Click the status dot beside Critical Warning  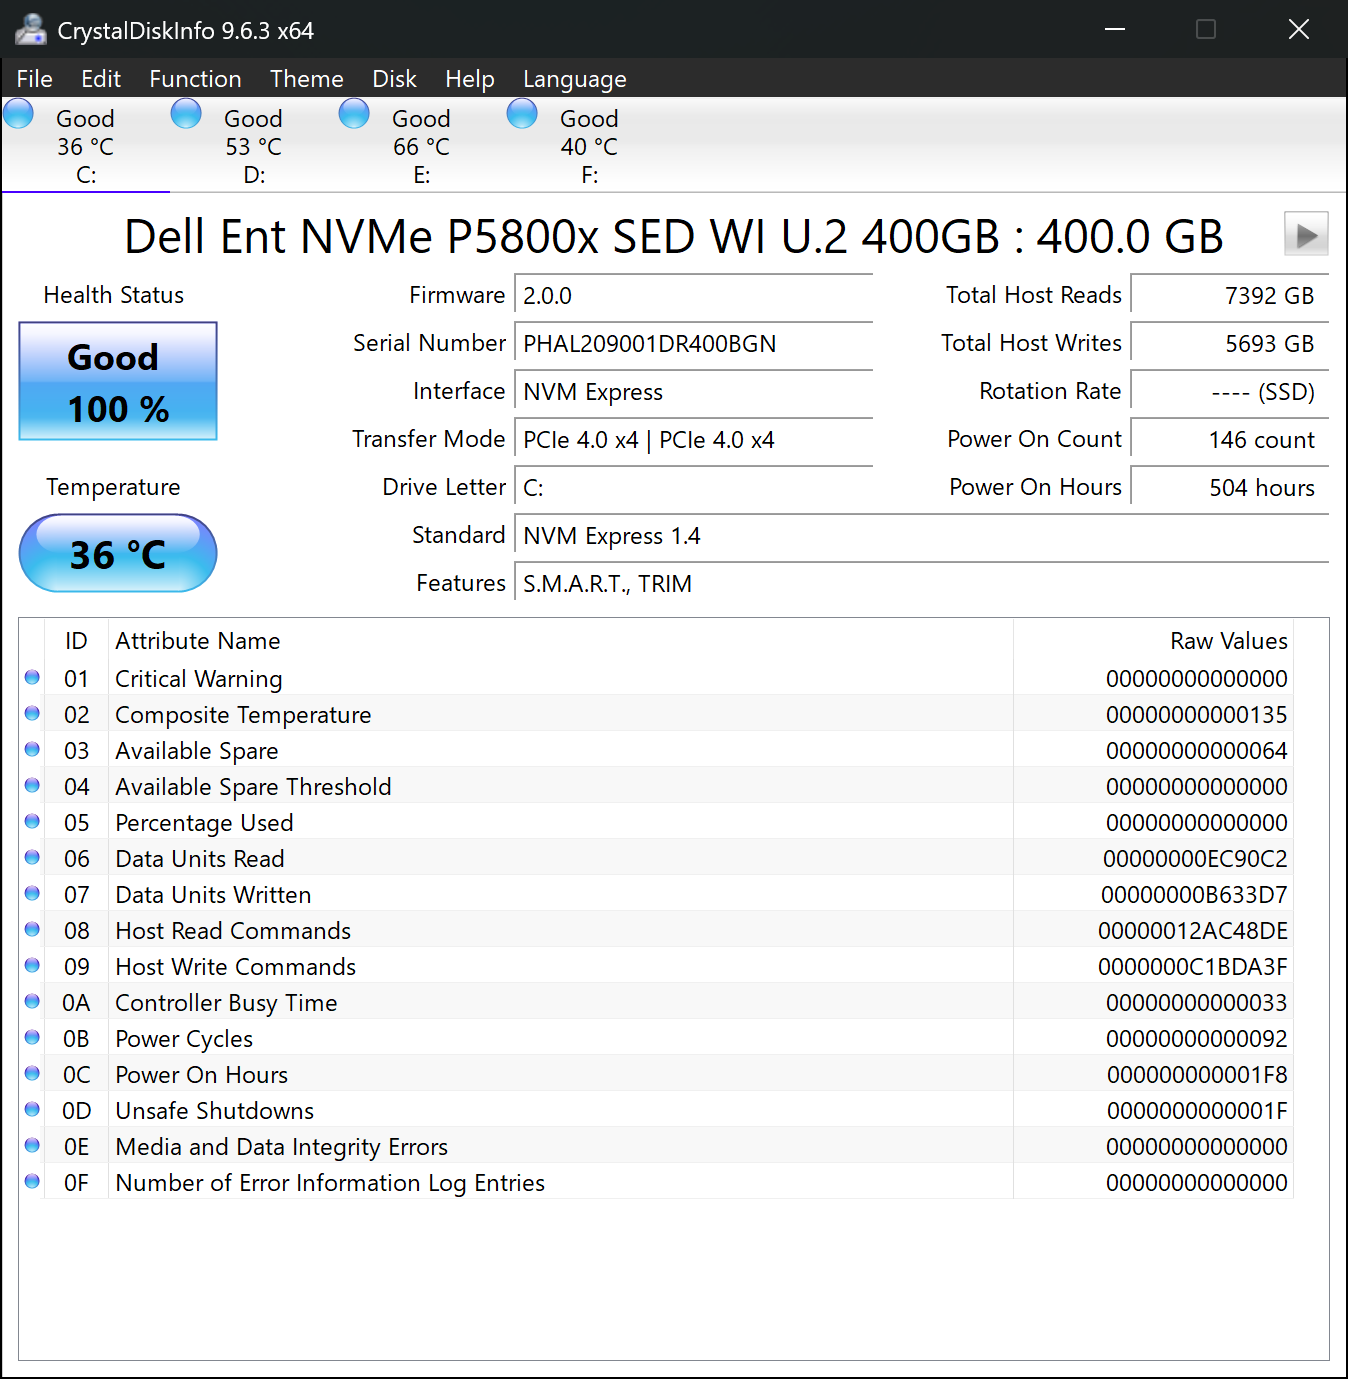(32, 678)
